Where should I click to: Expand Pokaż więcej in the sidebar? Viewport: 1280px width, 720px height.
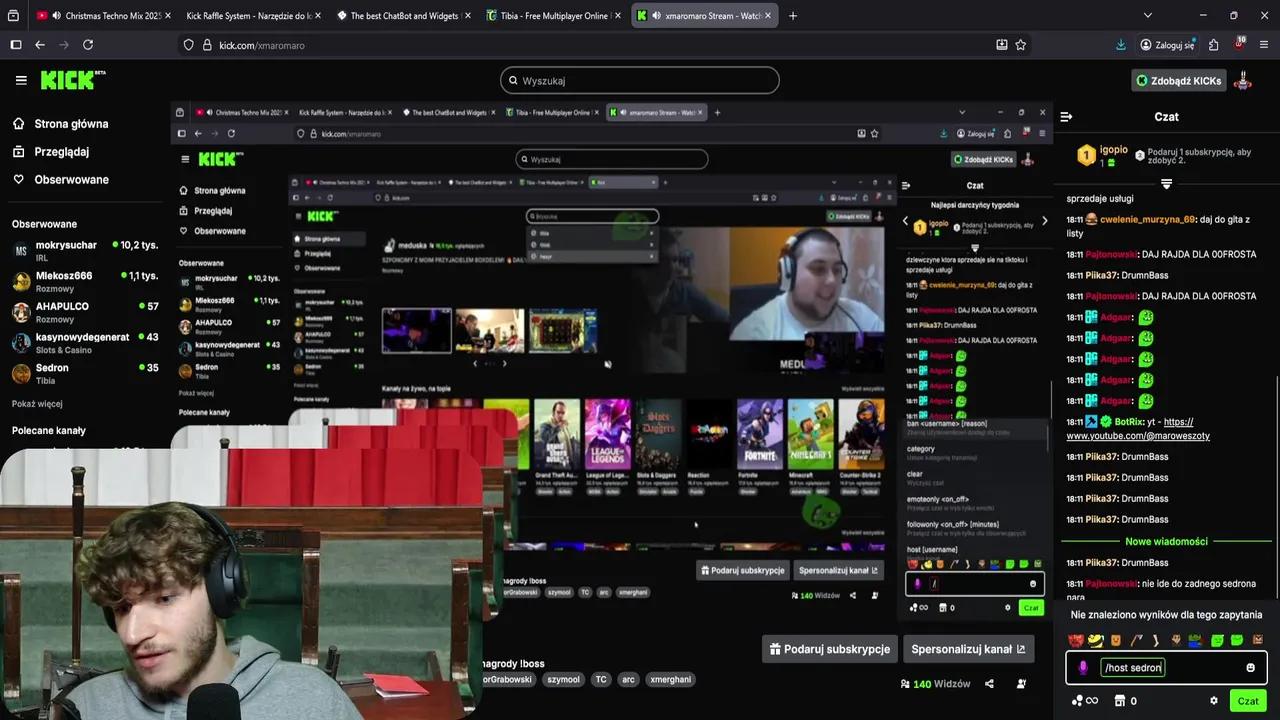[36, 403]
